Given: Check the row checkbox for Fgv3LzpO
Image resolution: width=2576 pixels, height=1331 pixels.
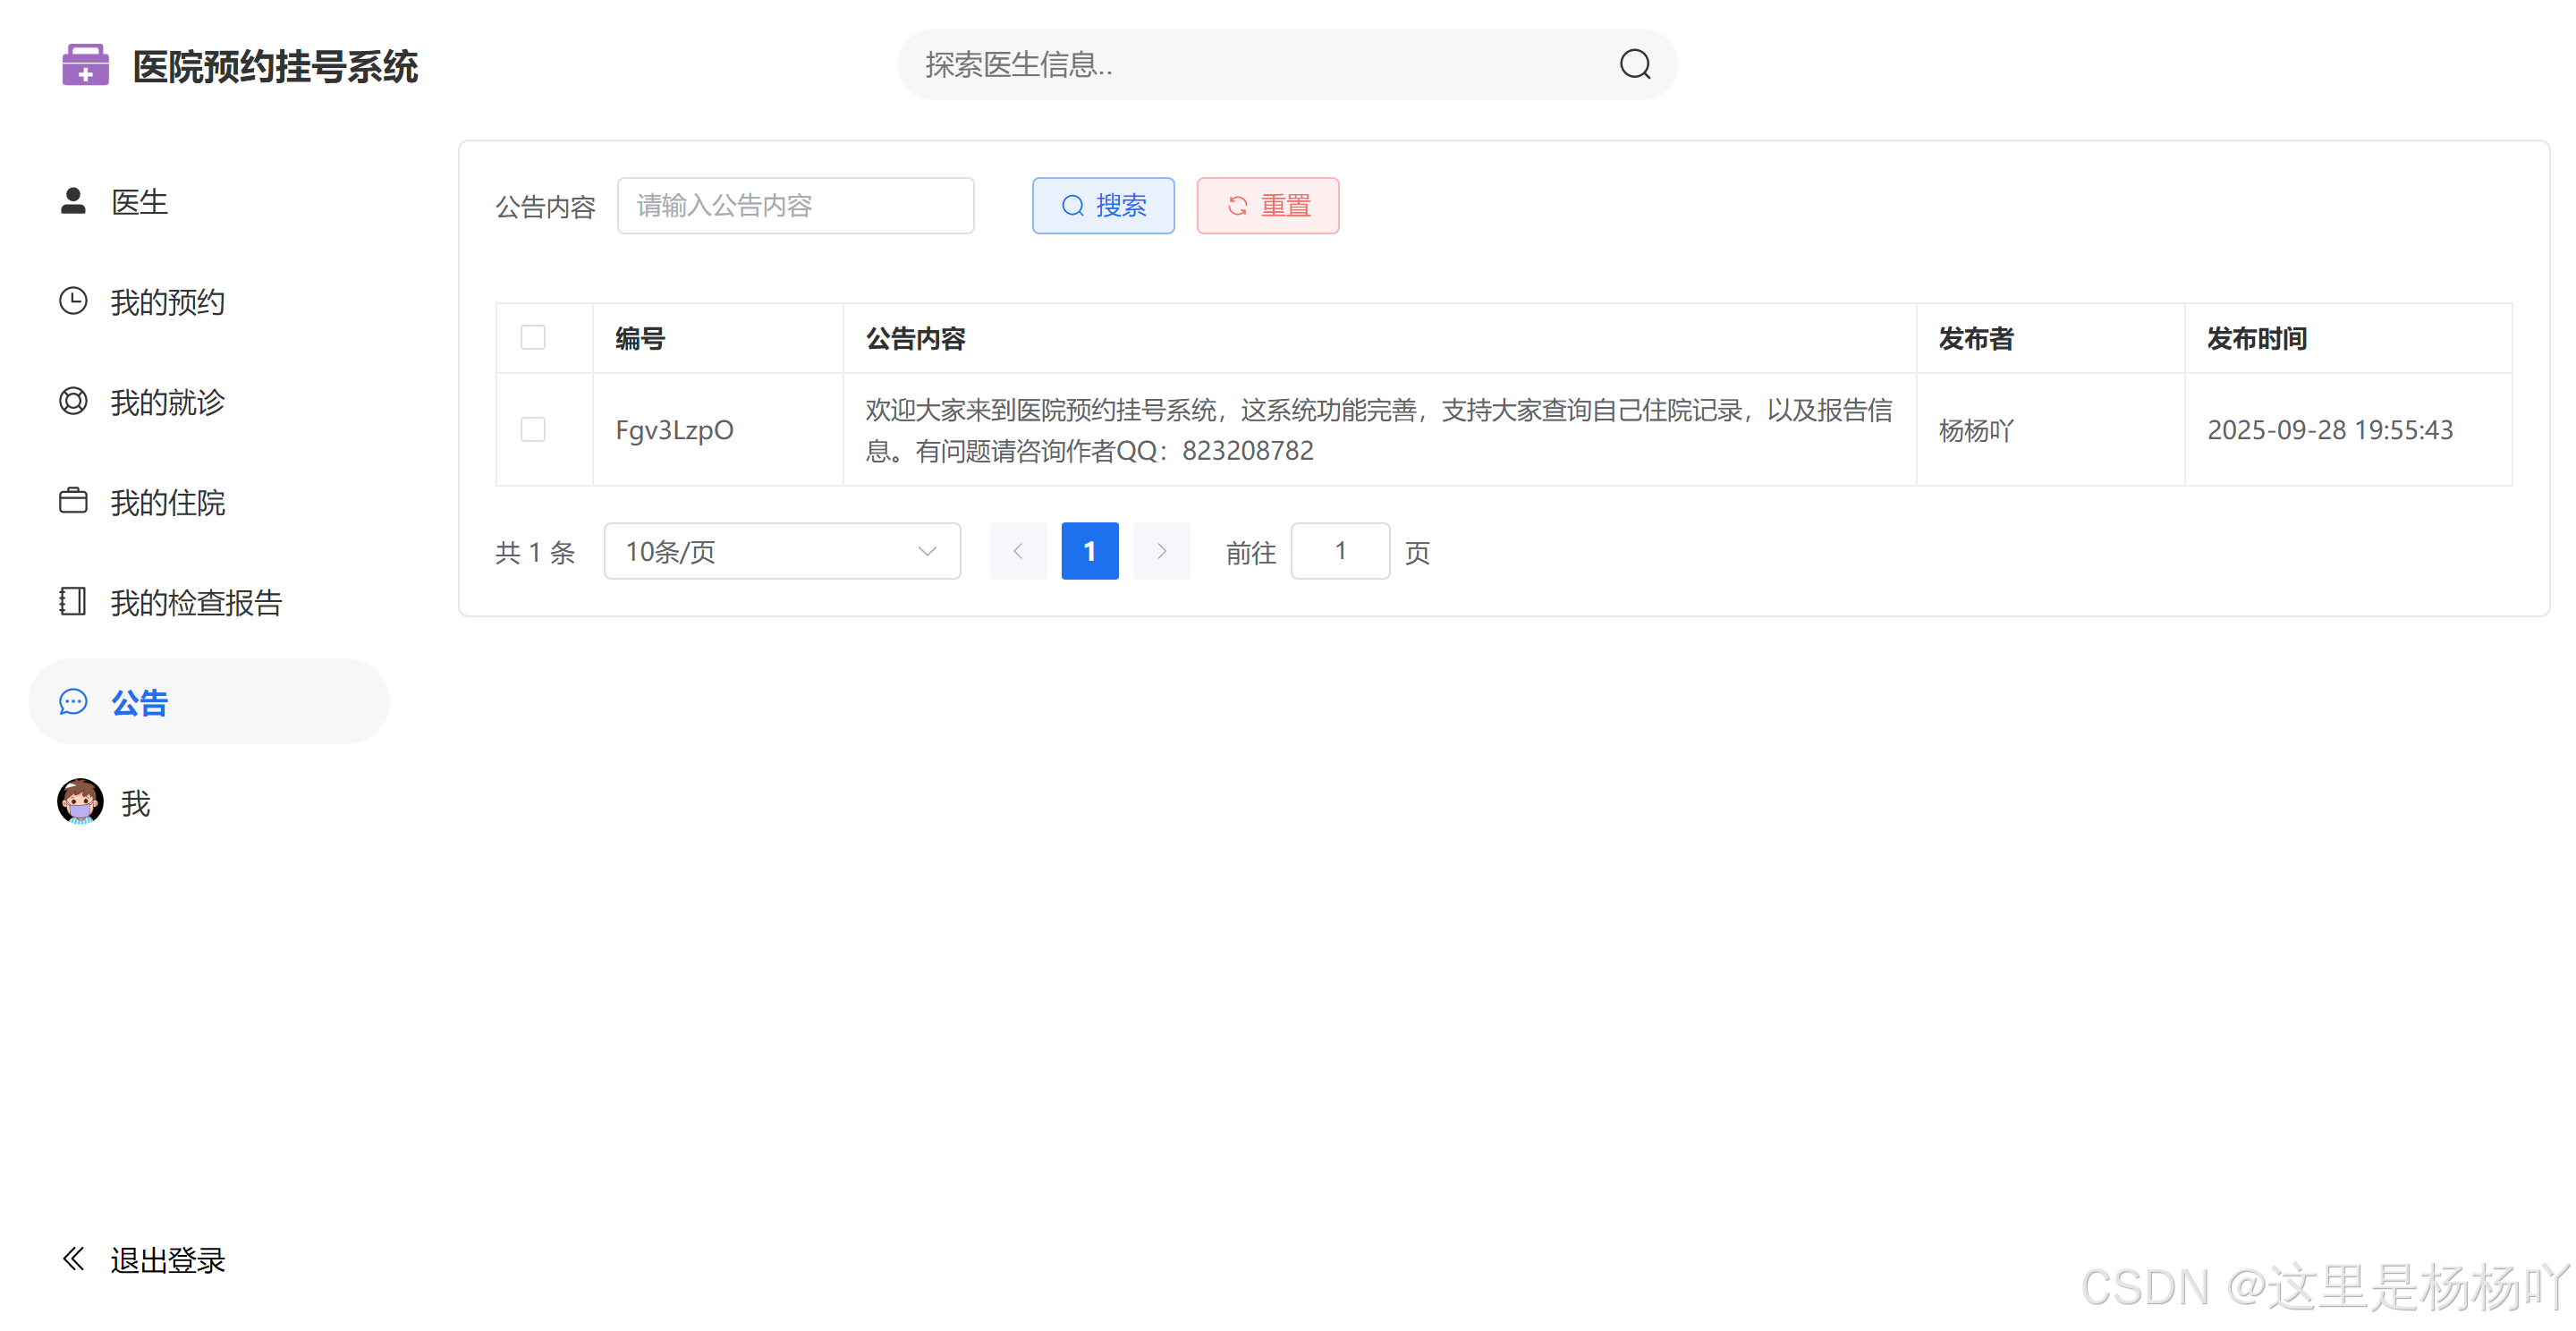Looking at the screenshot, I should 533,430.
